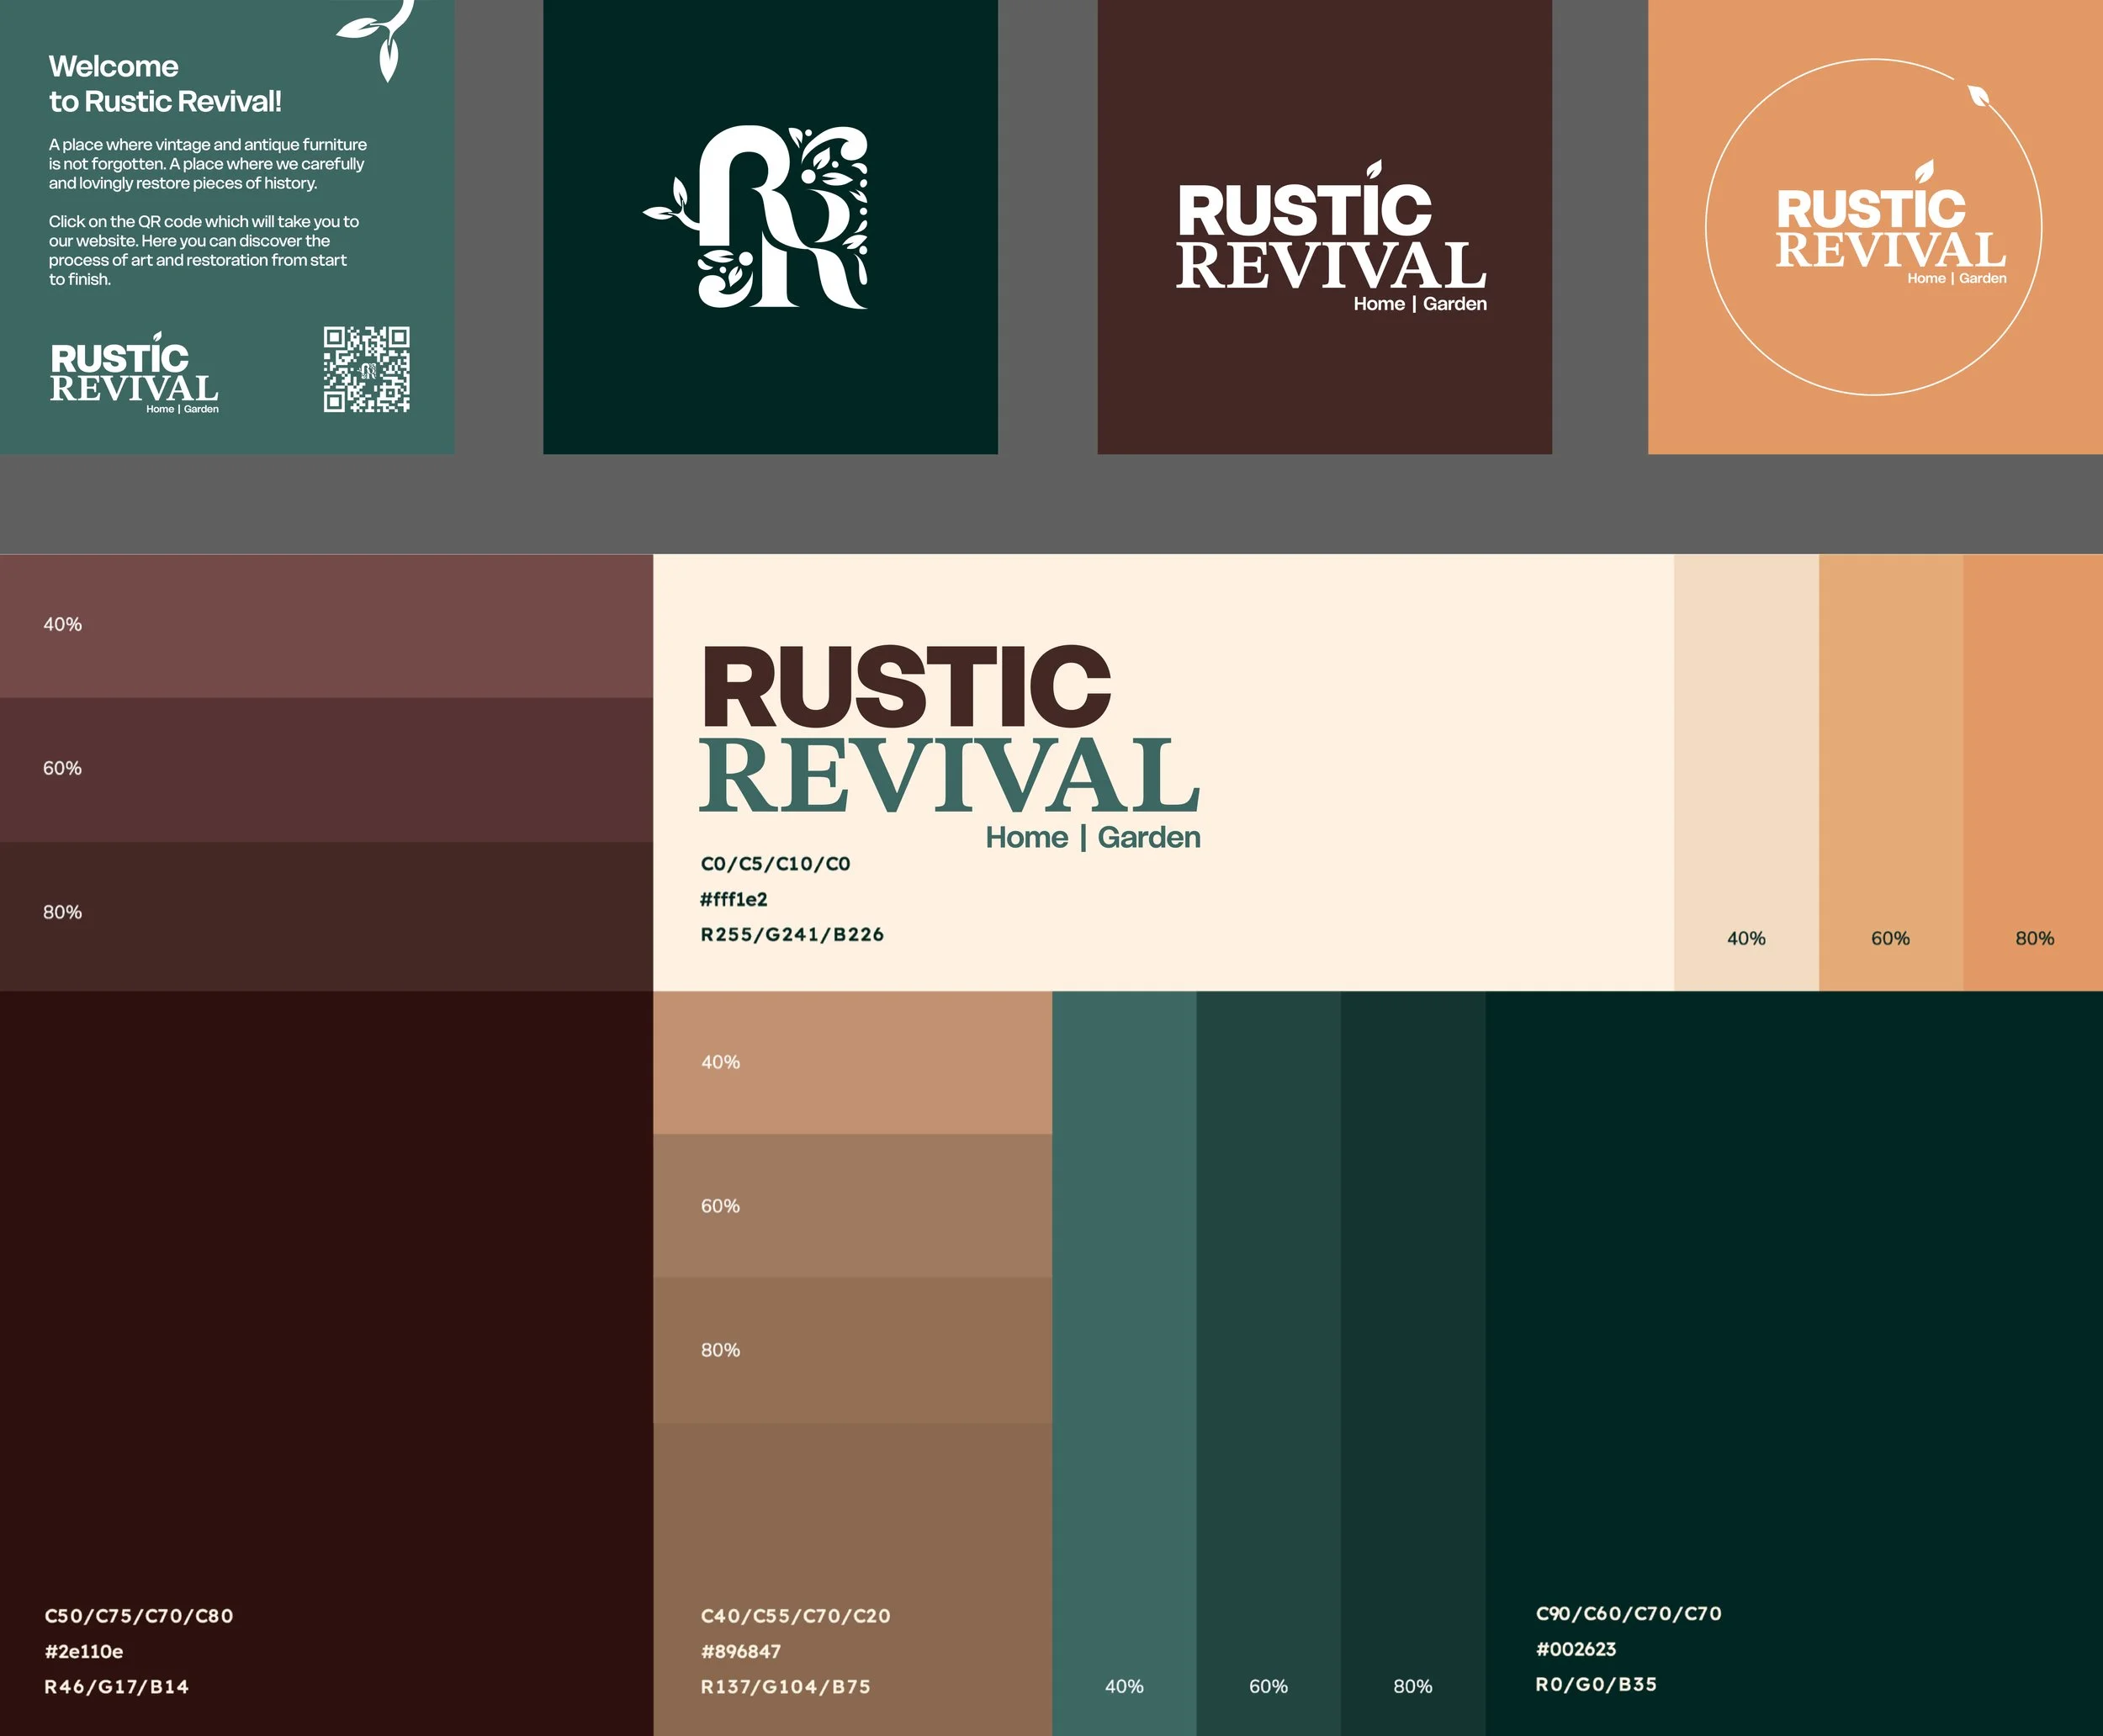Pick the 80% orange swatch
Screen dimensions: 2103x1736
(2033, 772)
